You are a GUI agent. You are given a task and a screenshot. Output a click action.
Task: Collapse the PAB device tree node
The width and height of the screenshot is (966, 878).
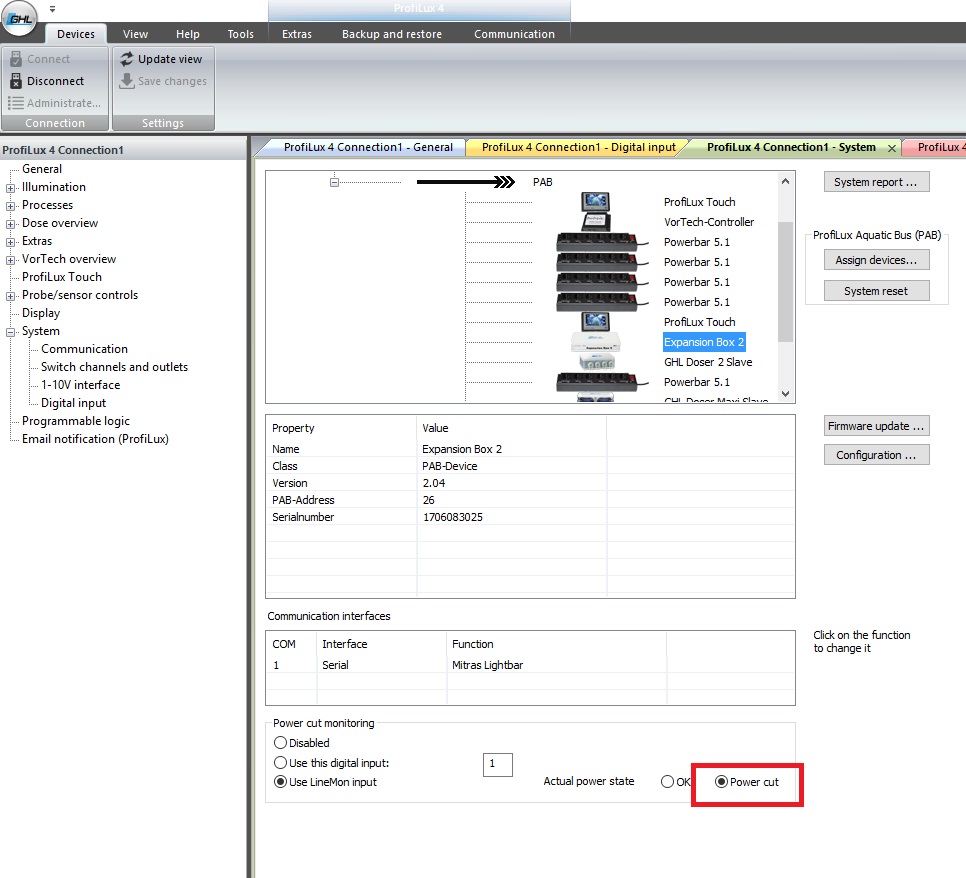(334, 182)
